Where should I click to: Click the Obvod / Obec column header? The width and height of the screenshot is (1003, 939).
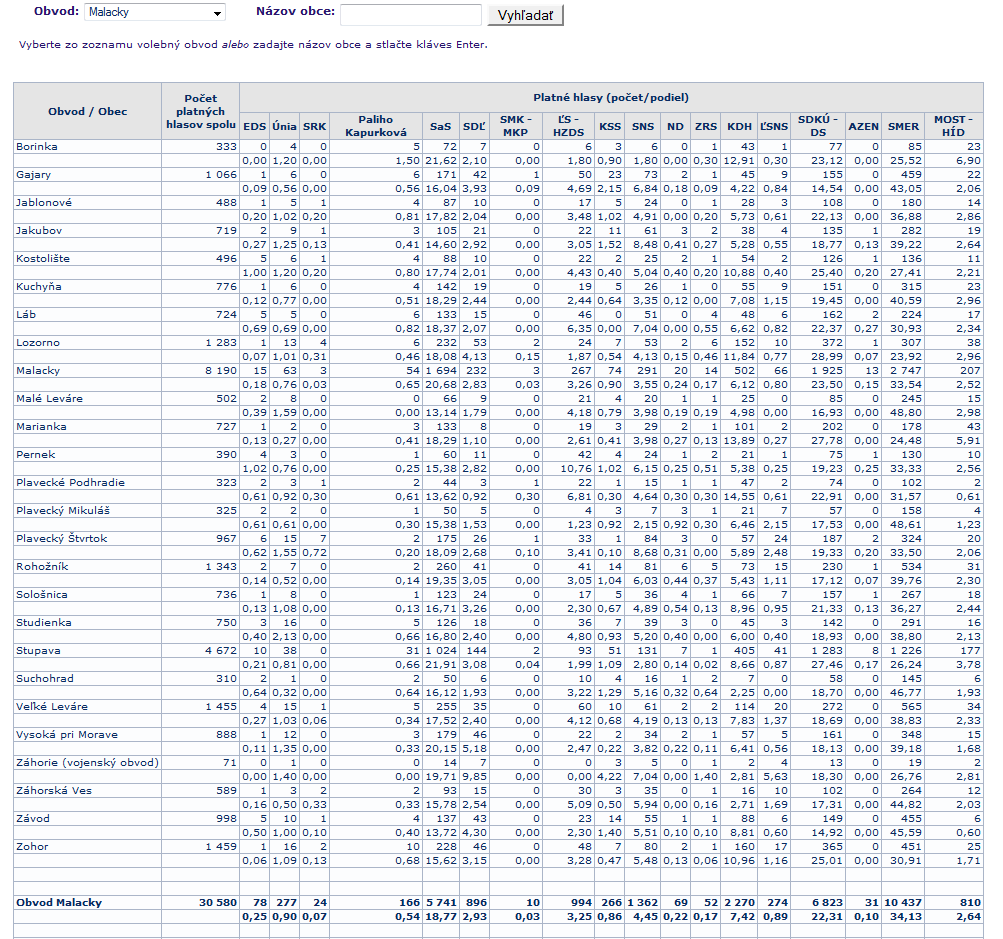click(87, 111)
